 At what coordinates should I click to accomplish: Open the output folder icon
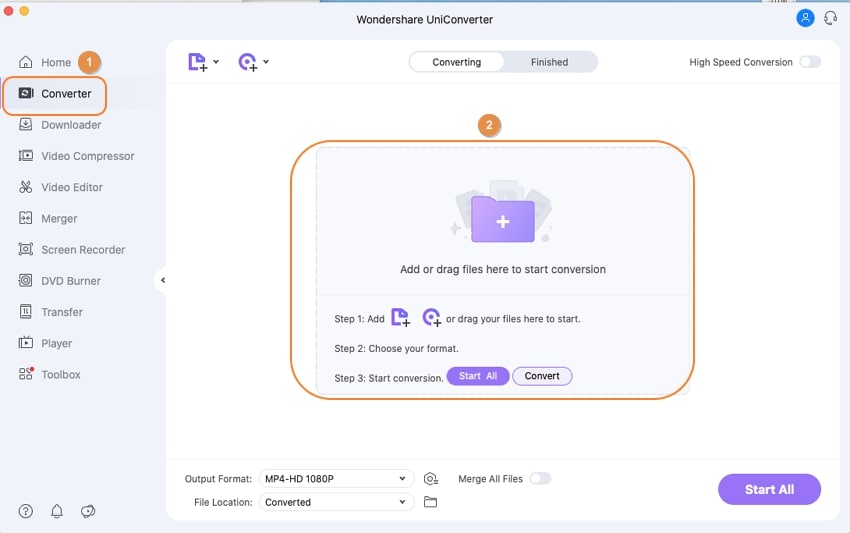[x=430, y=502]
